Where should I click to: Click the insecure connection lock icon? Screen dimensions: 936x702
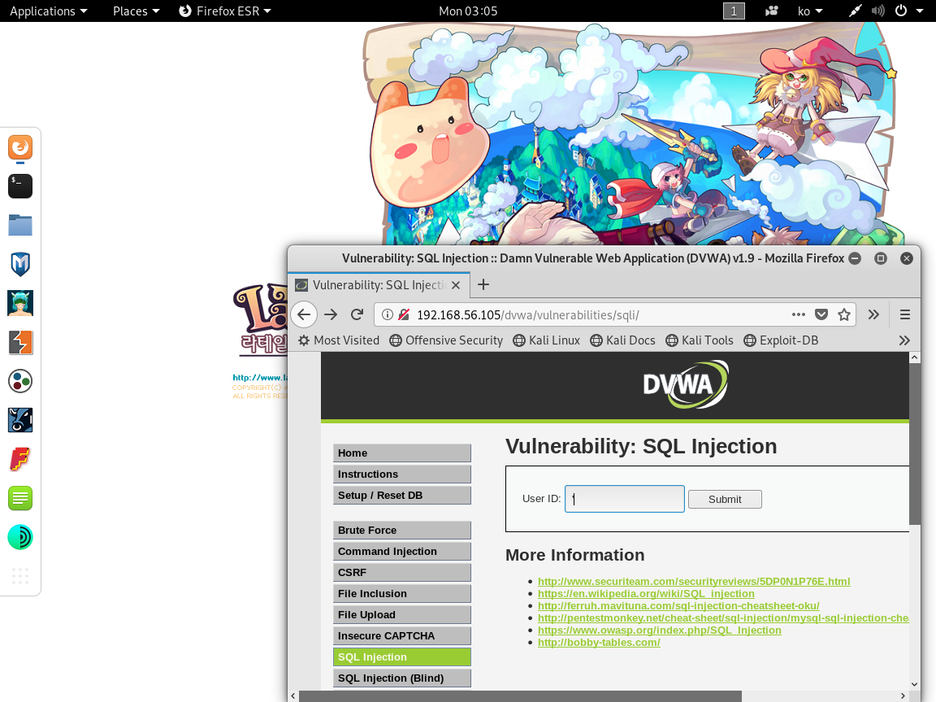404,315
